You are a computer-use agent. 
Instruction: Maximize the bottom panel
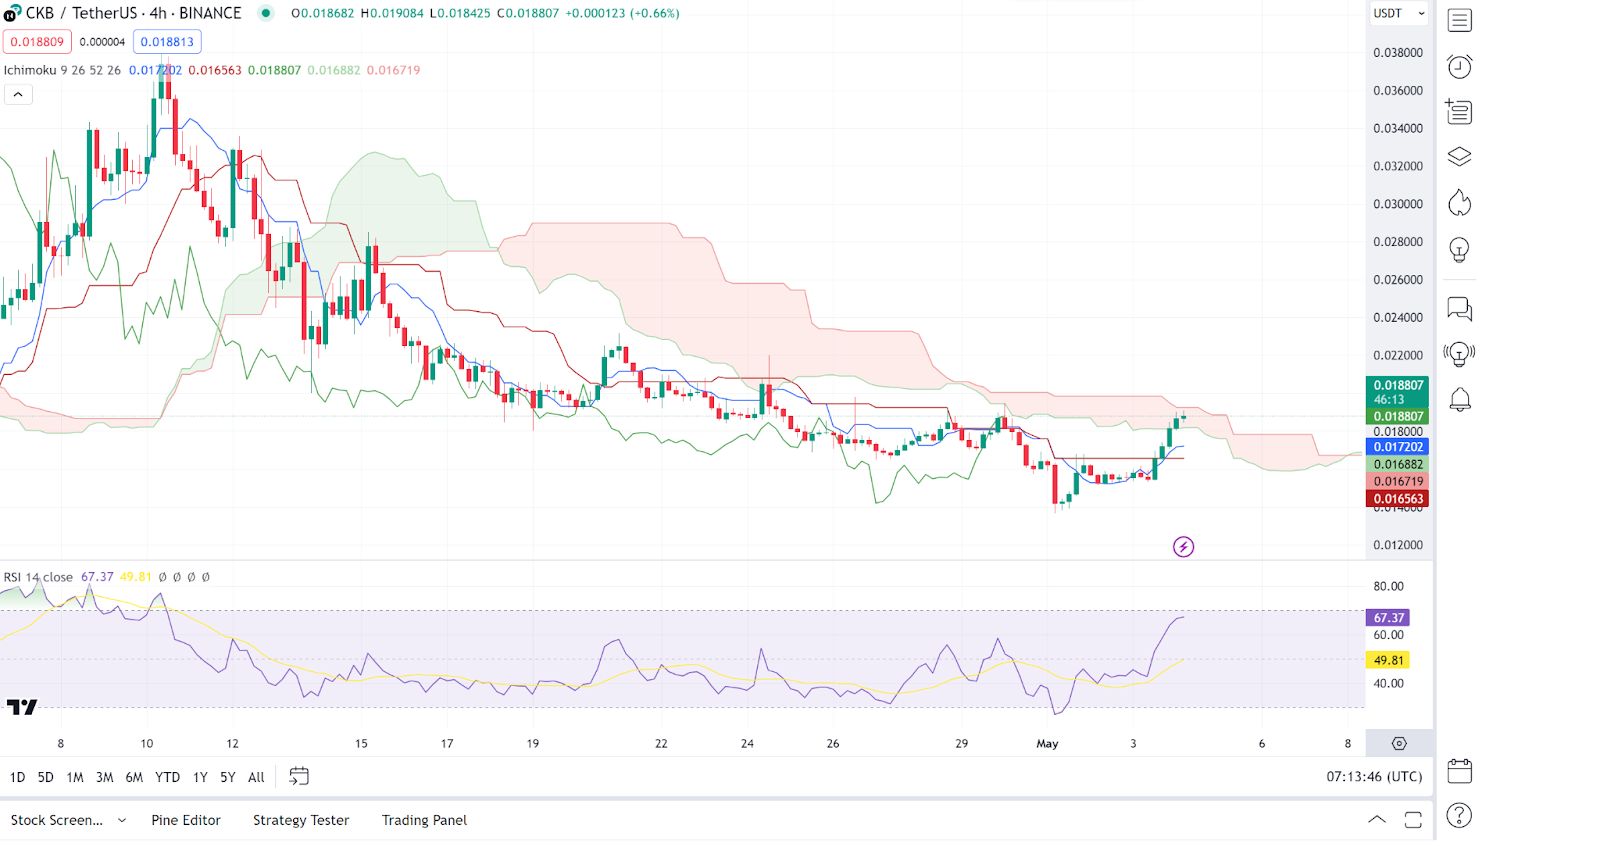(1413, 820)
